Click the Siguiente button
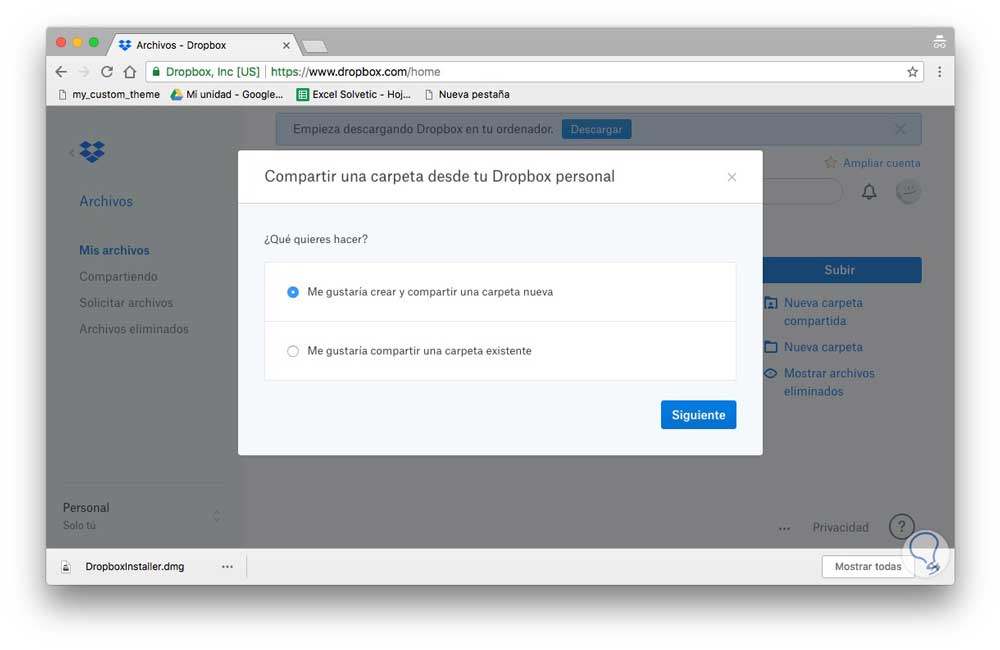This screenshot has height=650, width=1000. [698, 415]
